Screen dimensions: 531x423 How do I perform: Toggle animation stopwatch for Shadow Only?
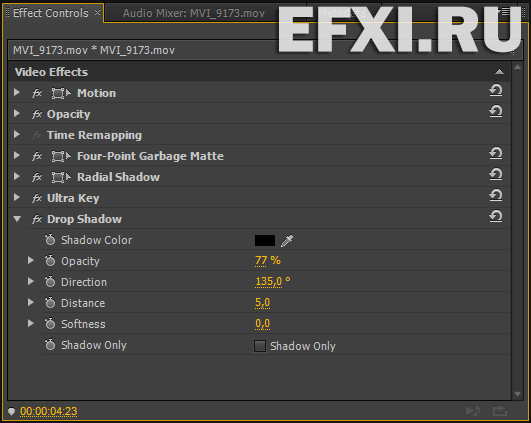[50, 344]
